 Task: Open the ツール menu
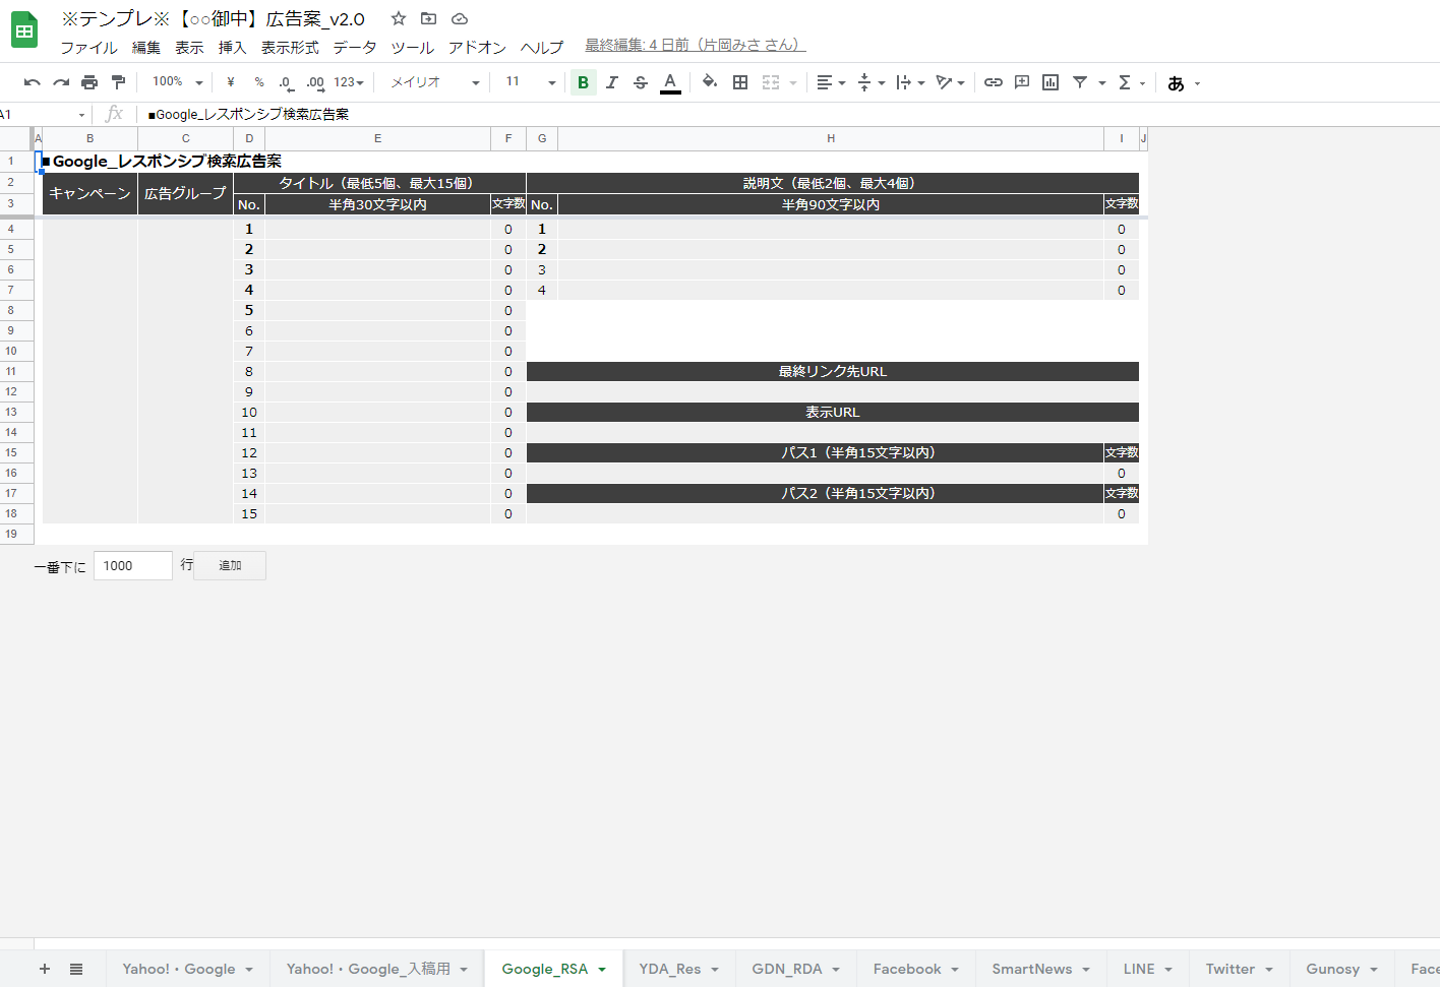coord(412,47)
